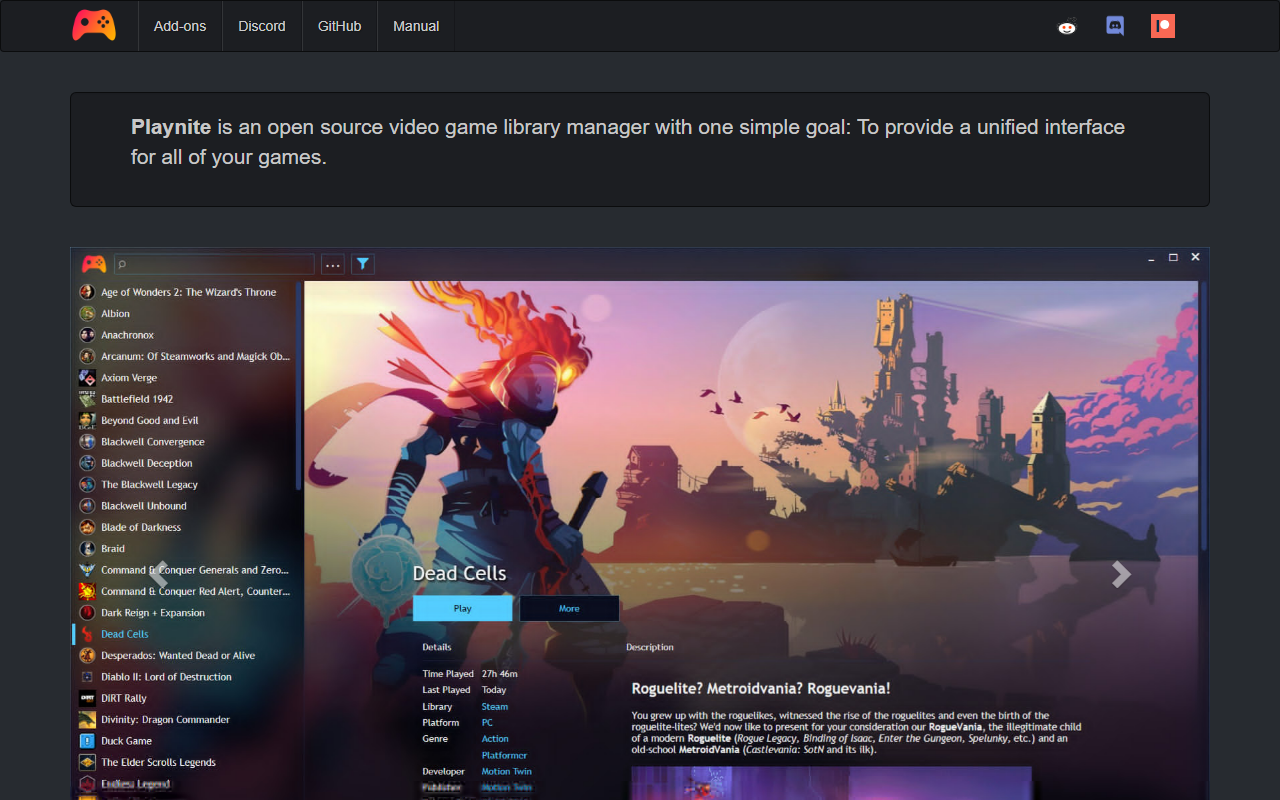
Task: Click the Action genre link
Action: pyautogui.click(x=495, y=739)
